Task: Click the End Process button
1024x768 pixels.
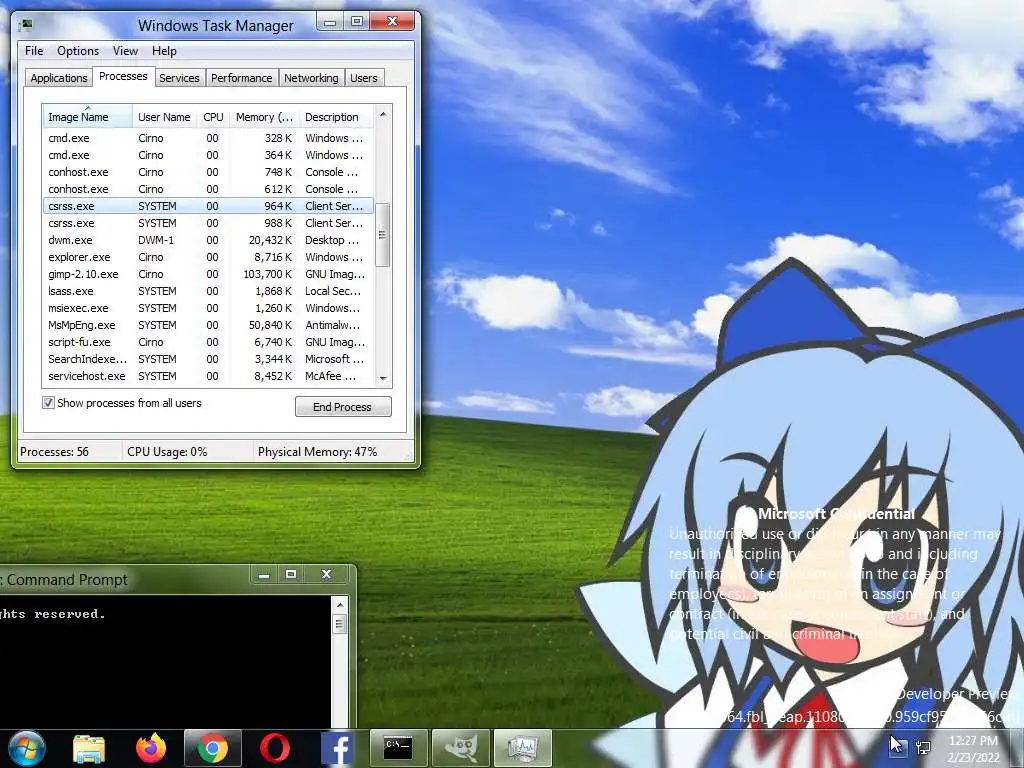Action: pyautogui.click(x=343, y=407)
